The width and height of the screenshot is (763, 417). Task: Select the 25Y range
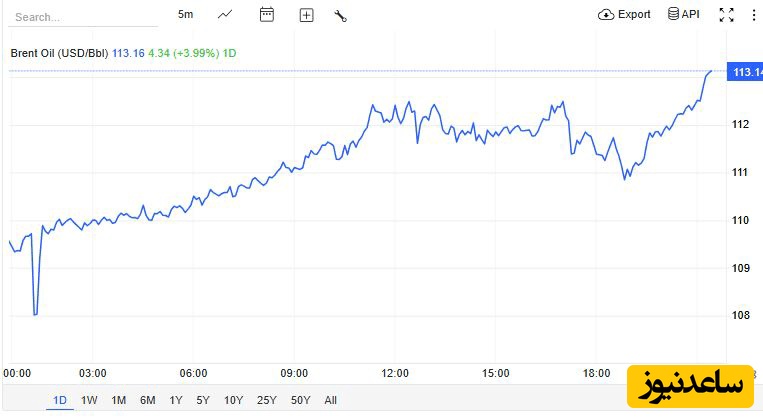(267, 400)
